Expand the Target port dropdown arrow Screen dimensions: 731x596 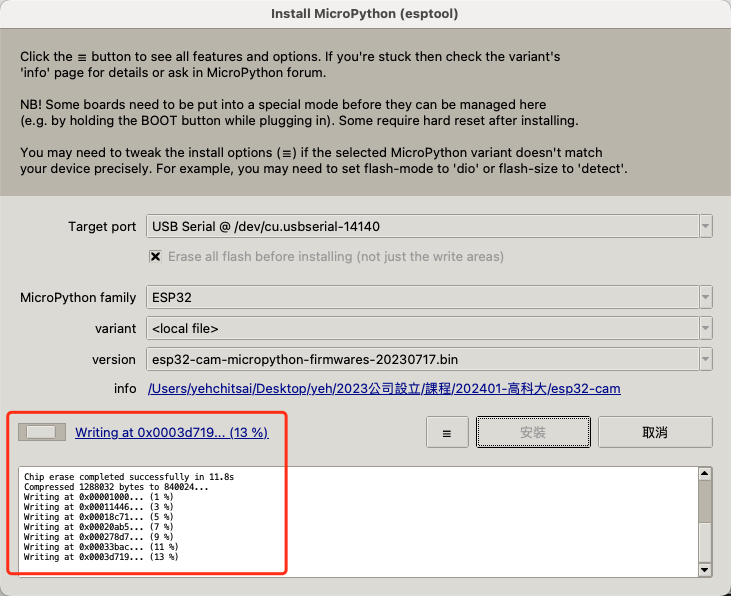(705, 226)
